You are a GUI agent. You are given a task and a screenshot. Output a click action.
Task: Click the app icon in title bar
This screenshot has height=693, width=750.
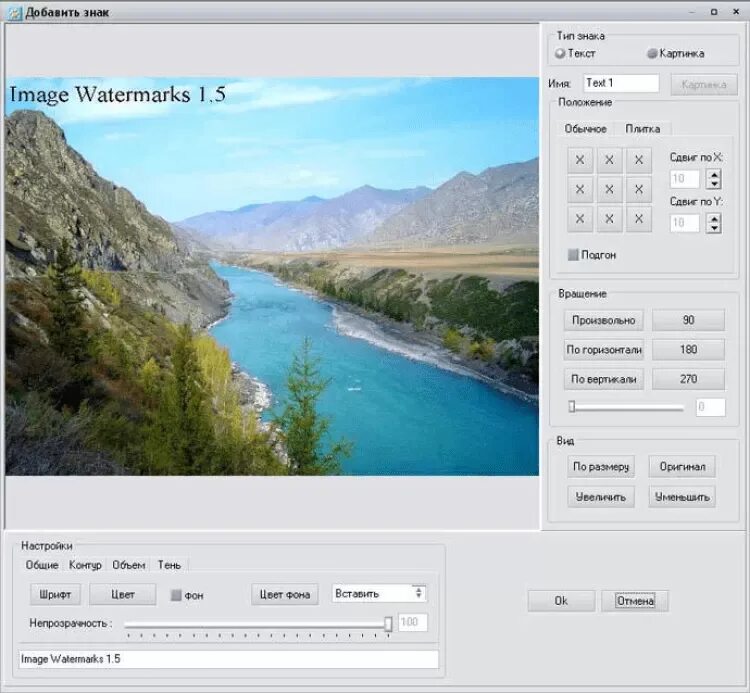pyautogui.click(x=14, y=12)
